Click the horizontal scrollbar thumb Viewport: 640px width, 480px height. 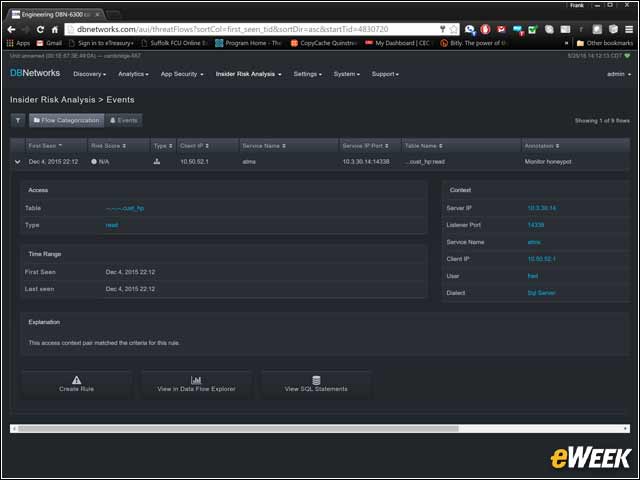(x=238, y=429)
